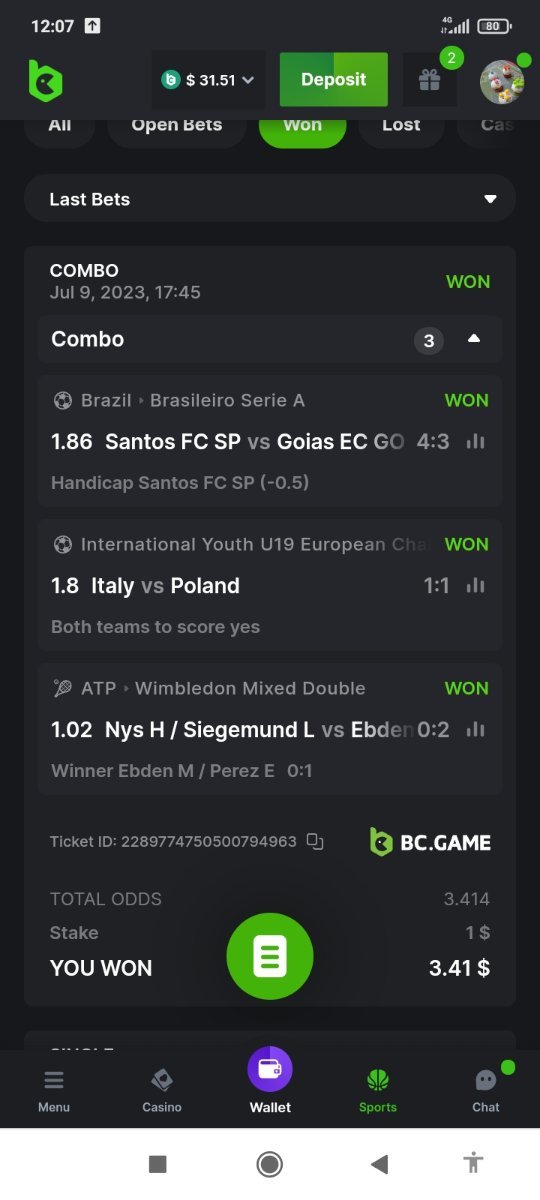
Task: Open the Wallet from bottom navigation
Action: [x=270, y=1080]
